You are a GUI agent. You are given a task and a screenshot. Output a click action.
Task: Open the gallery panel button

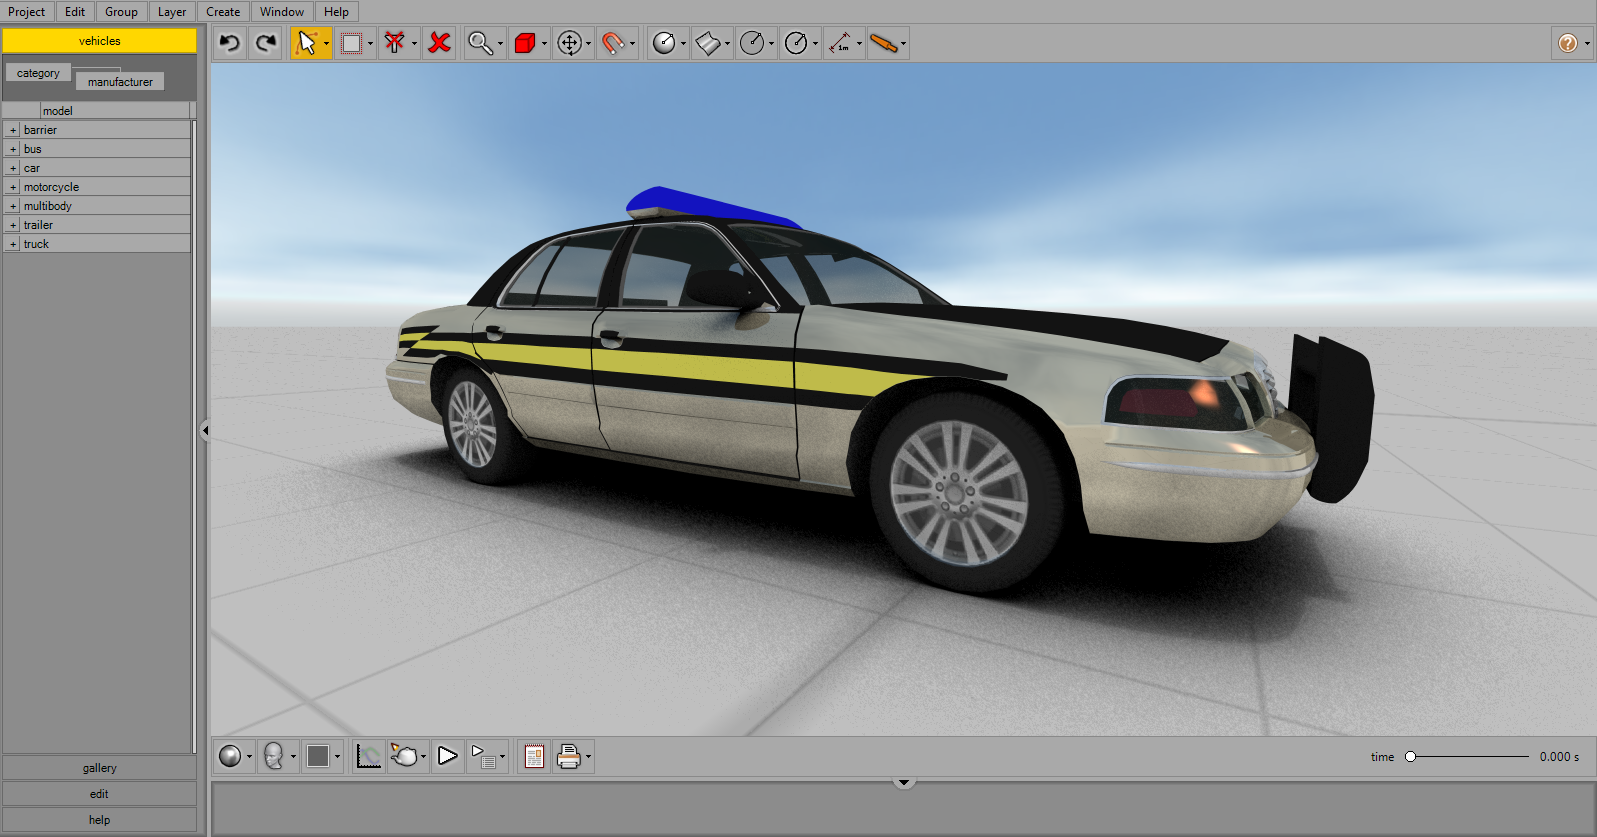tap(100, 768)
